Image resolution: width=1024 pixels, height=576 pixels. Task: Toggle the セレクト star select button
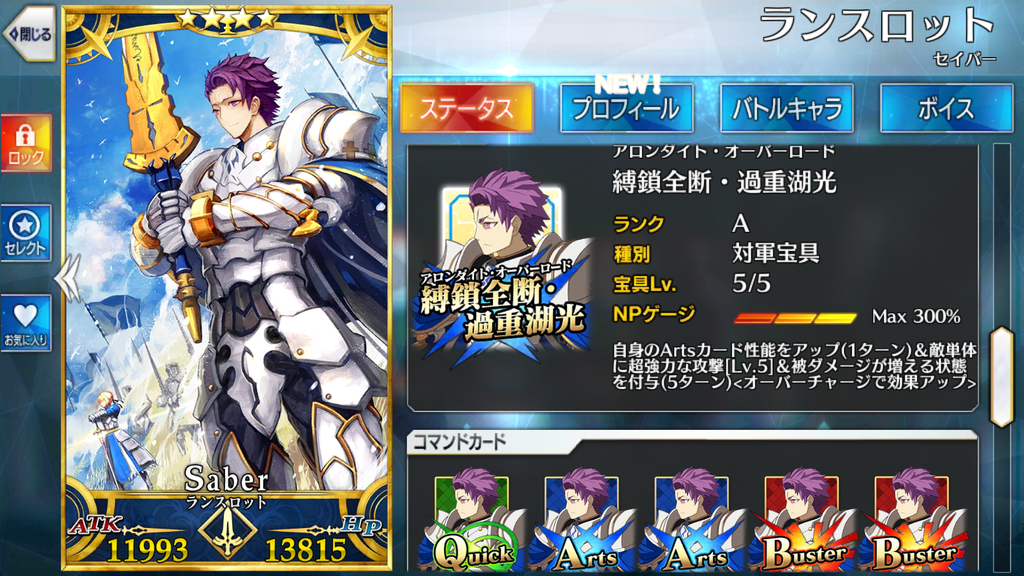coord(26,233)
